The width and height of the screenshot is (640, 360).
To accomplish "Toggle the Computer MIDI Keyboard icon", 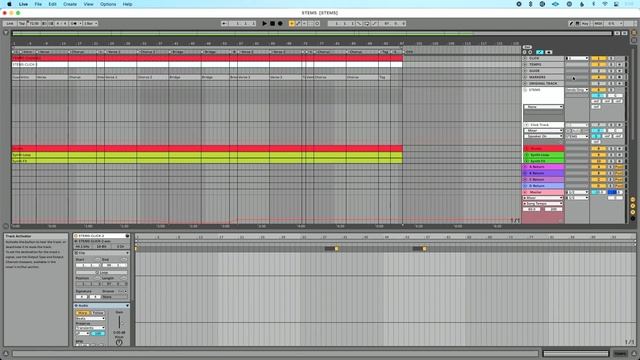I will click(x=577, y=24).
